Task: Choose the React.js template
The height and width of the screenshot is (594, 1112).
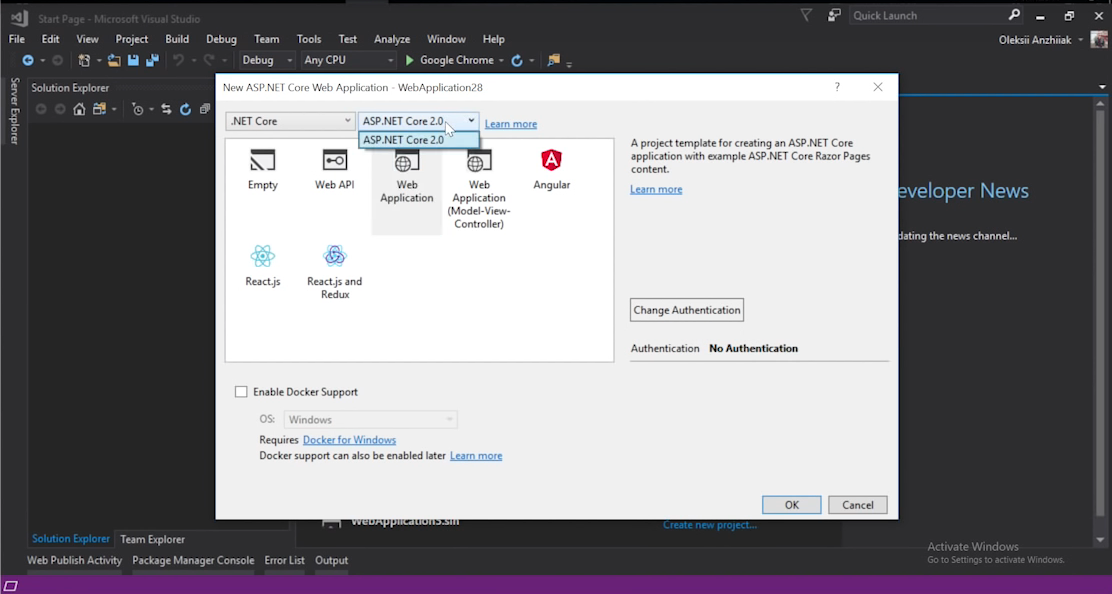Action: [262, 266]
